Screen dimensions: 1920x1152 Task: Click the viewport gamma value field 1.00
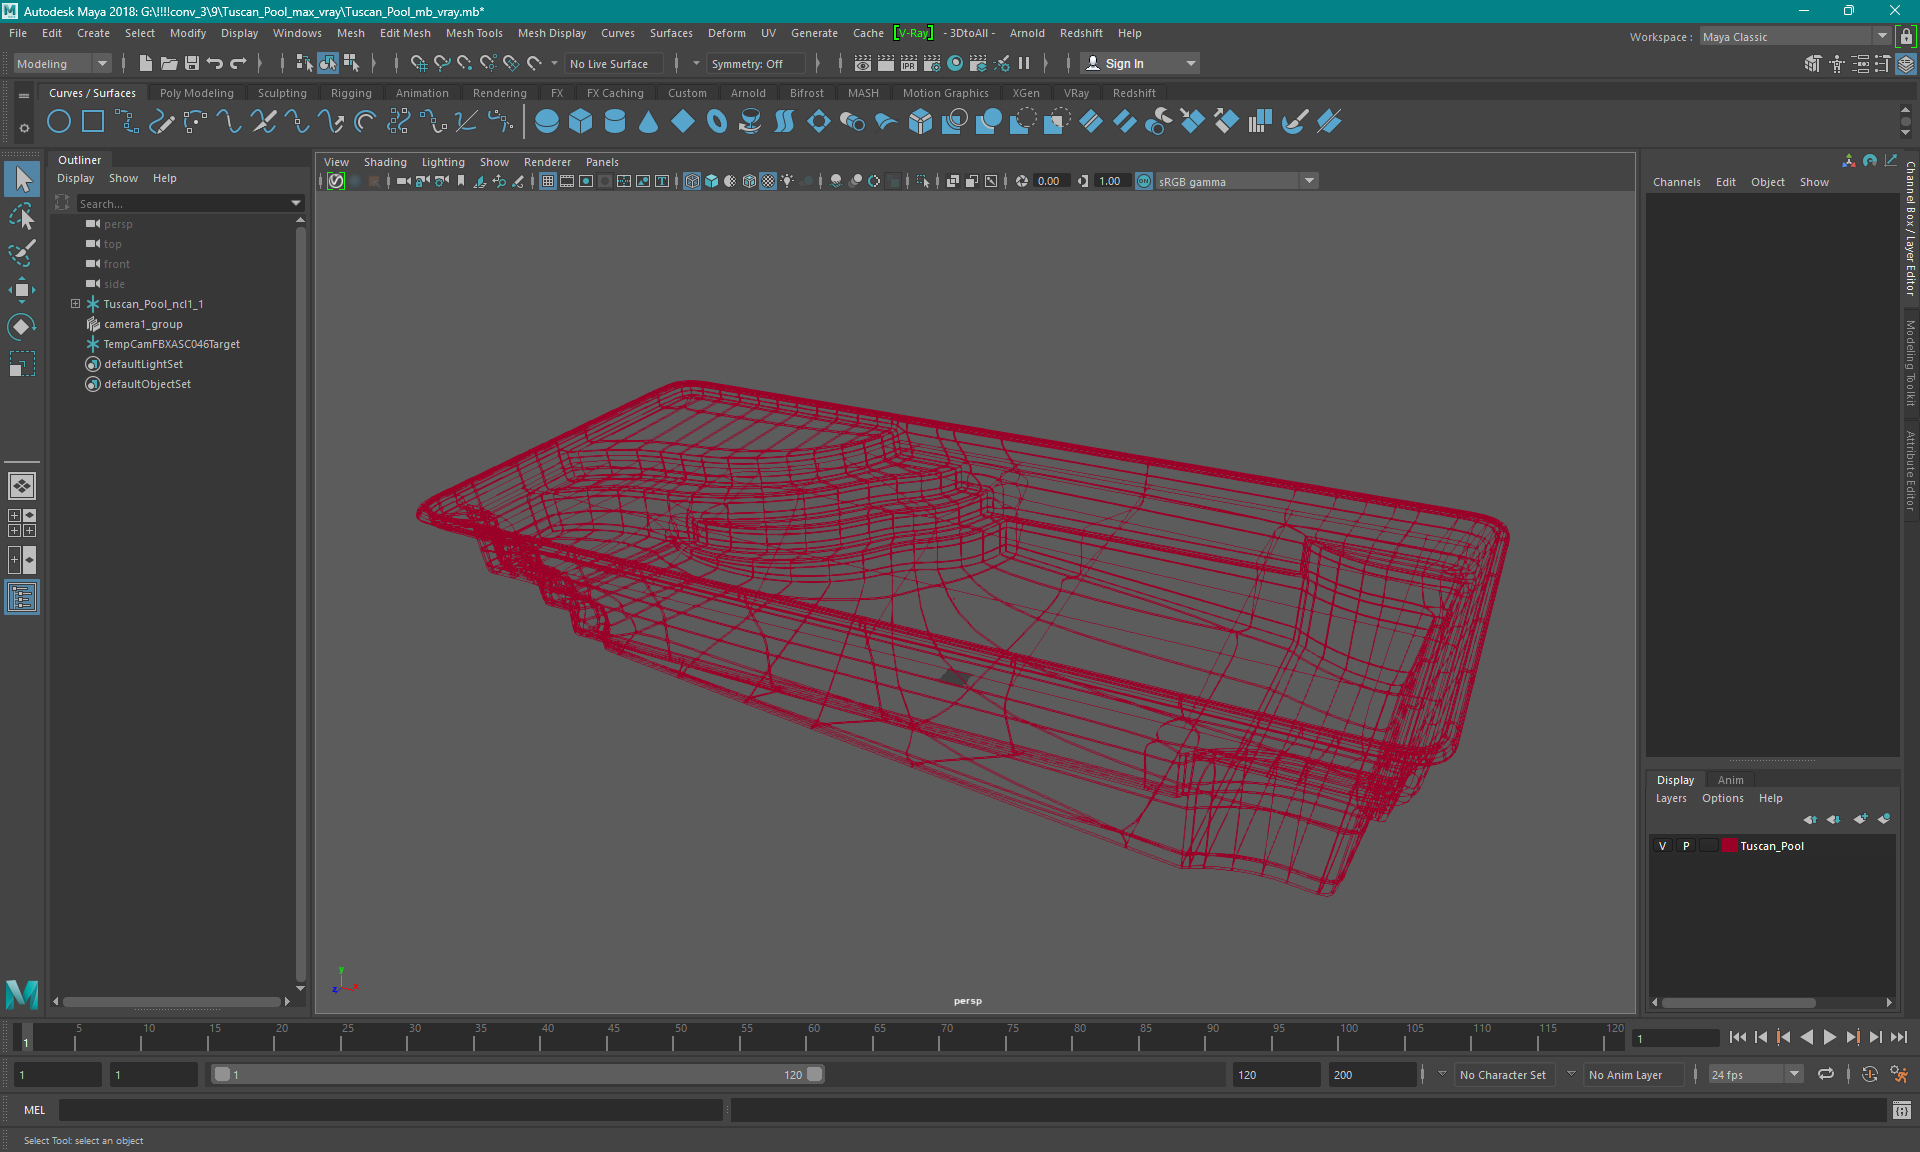[1110, 181]
